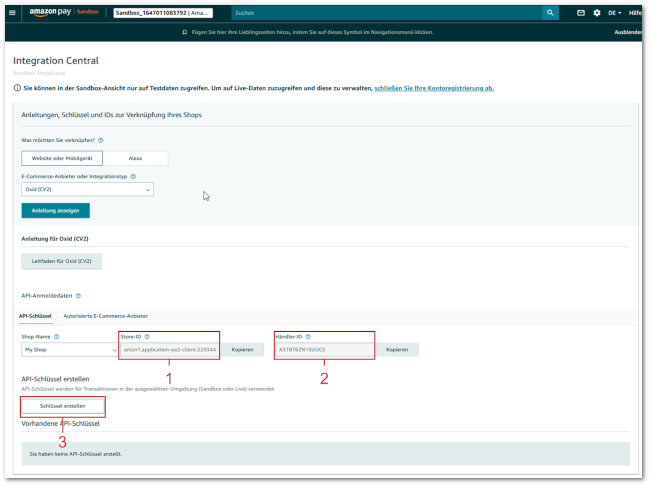The image size is (650, 486).
Task: Copy the Store-ID with Kopieren button
Action: tap(242, 350)
